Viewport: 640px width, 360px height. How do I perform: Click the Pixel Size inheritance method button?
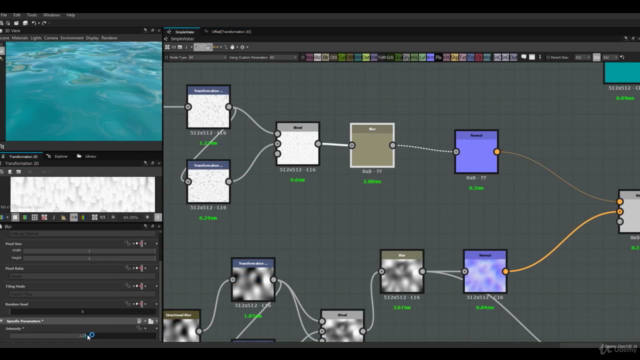(x=141, y=244)
